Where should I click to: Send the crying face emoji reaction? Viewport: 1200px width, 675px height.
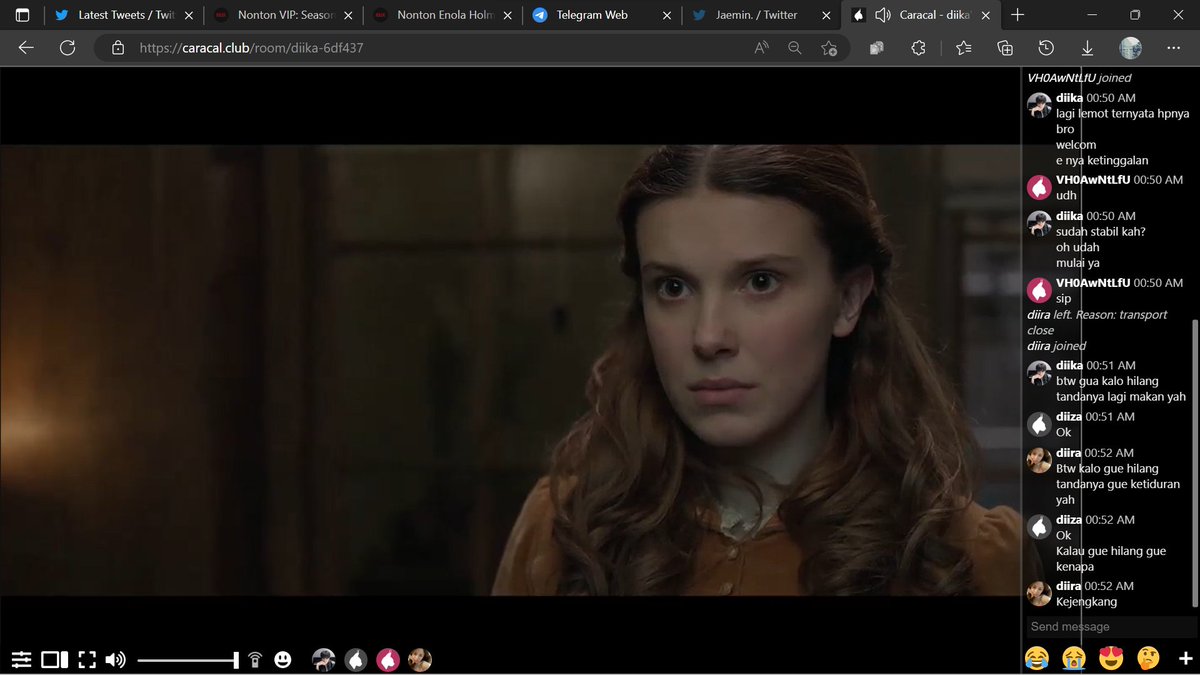click(x=1075, y=657)
